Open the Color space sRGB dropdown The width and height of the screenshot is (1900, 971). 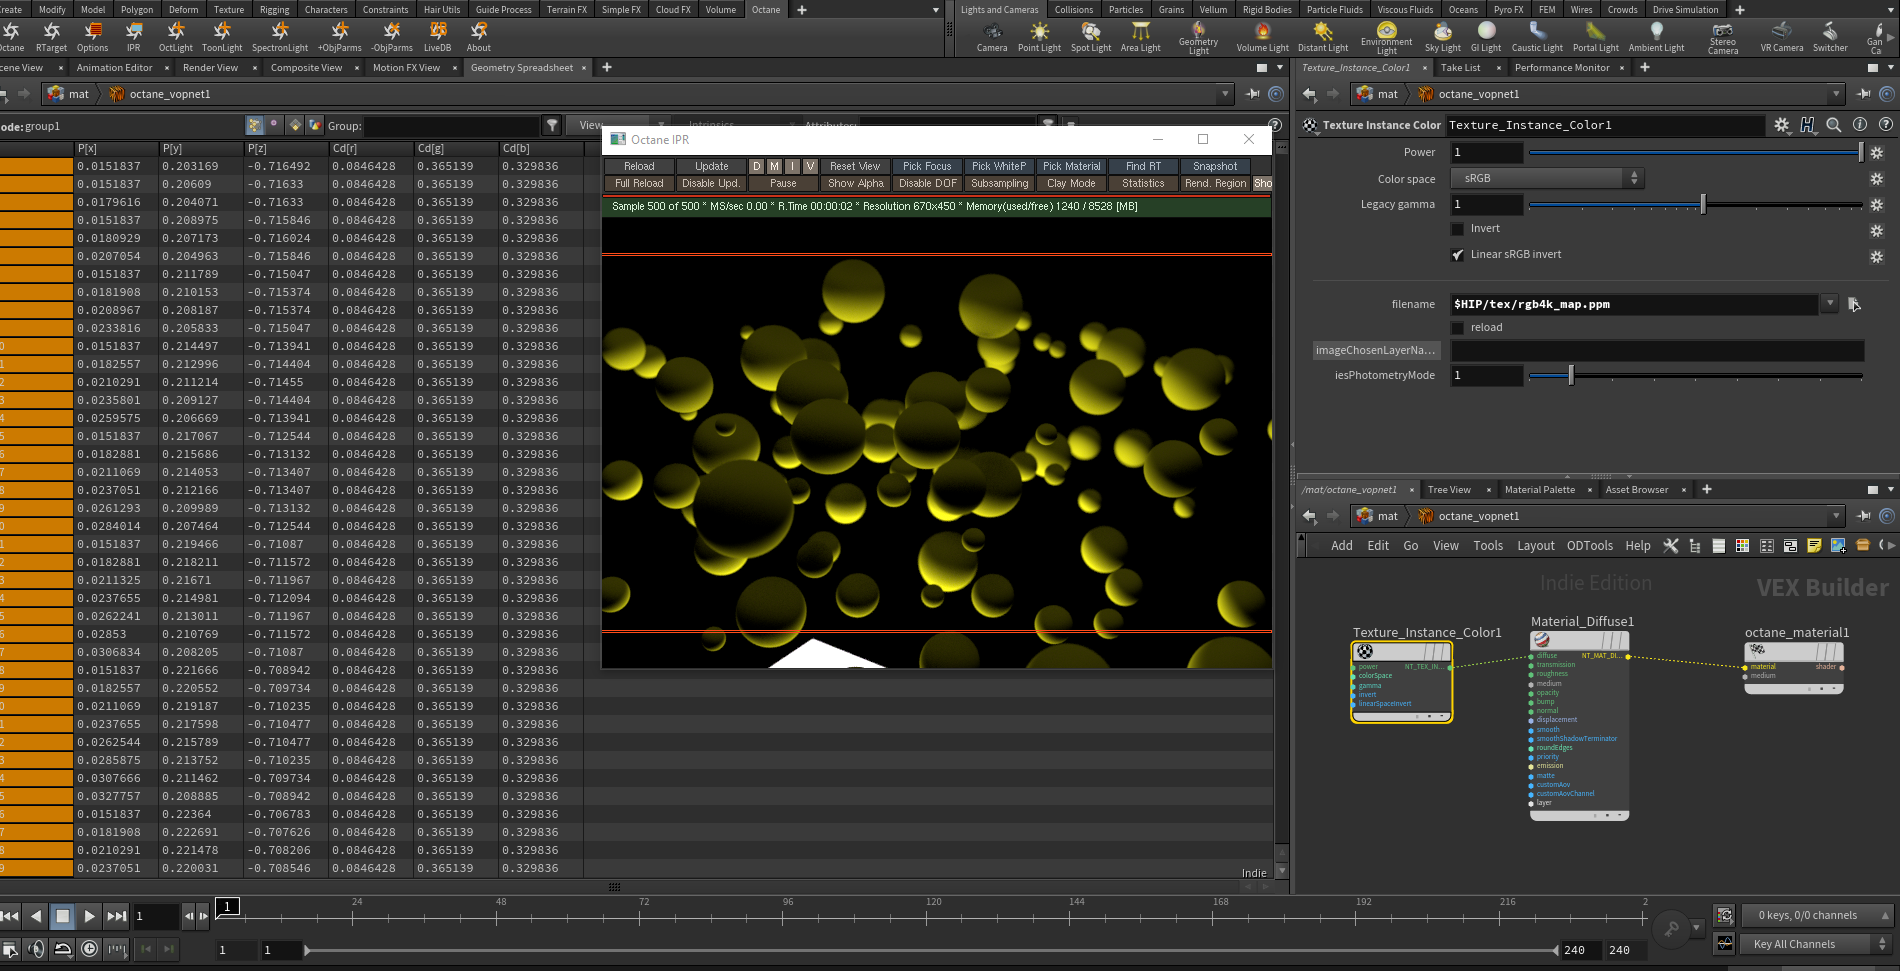(x=1547, y=178)
